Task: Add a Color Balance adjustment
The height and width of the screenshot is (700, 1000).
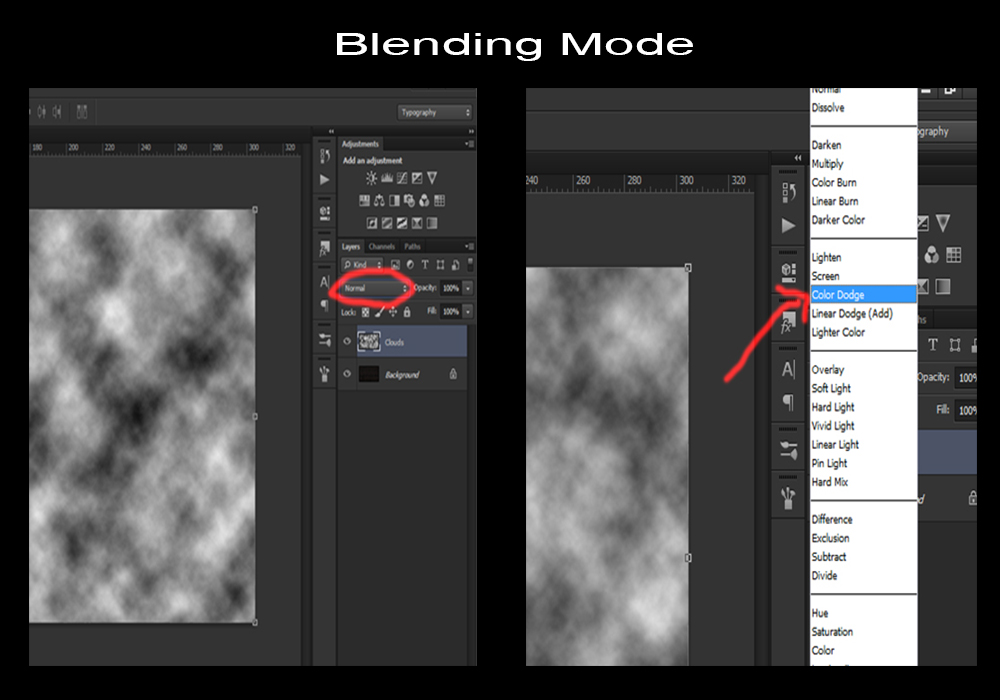Action: [379, 201]
